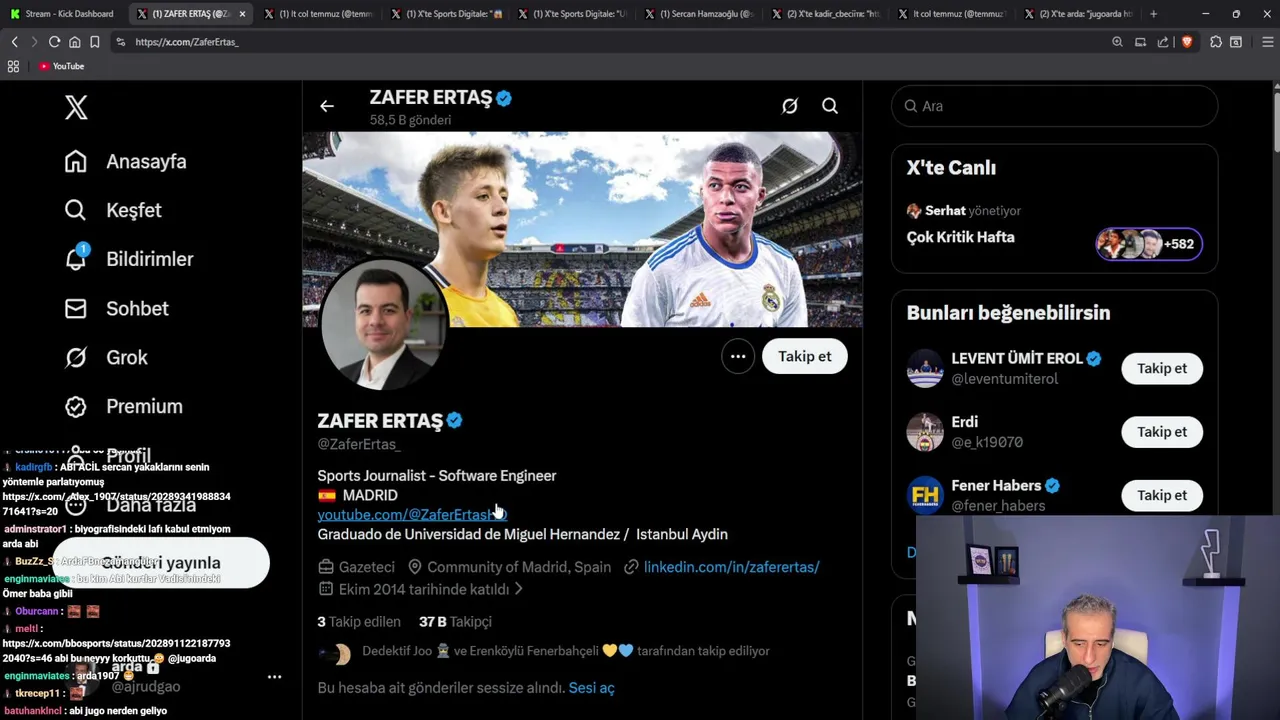
Task: Open Brave Shields lion icon
Action: [x=1186, y=42]
